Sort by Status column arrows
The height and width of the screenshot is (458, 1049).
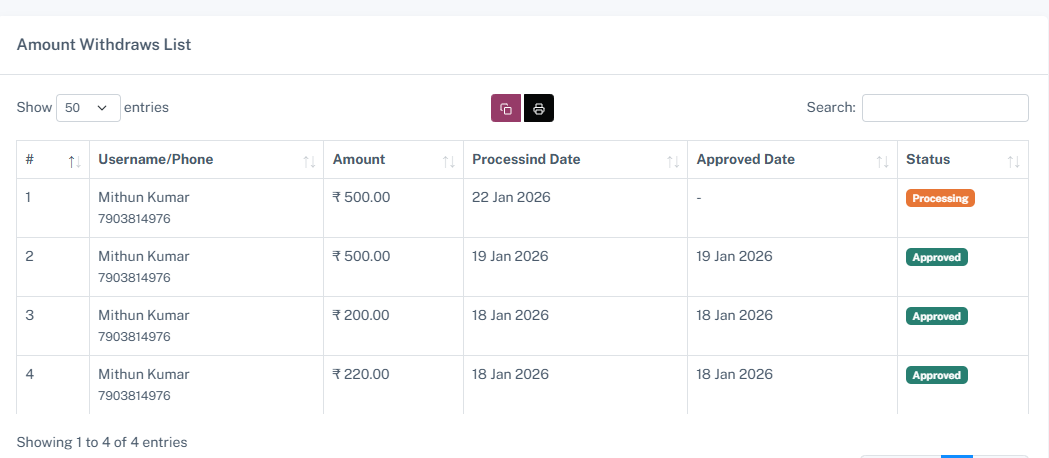[x=1013, y=161]
